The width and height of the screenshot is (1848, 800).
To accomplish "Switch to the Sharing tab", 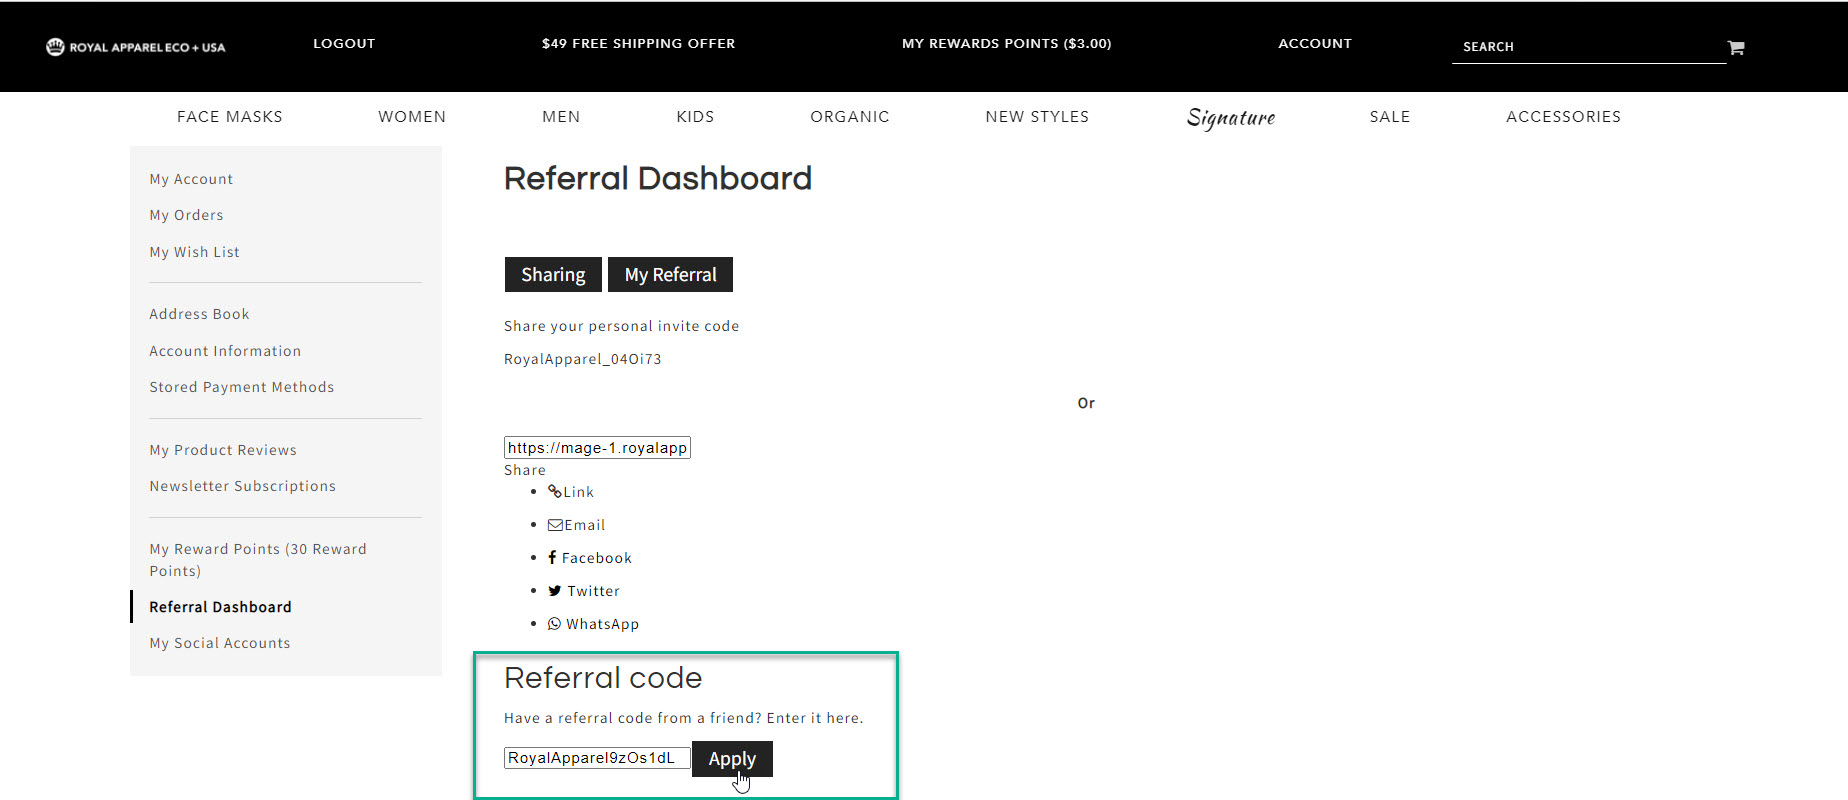I will tap(553, 275).
